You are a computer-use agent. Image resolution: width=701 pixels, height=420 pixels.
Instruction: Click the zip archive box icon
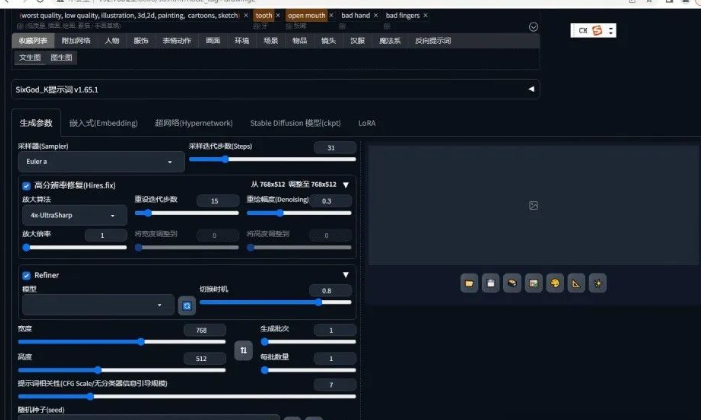tap(512, 283)
